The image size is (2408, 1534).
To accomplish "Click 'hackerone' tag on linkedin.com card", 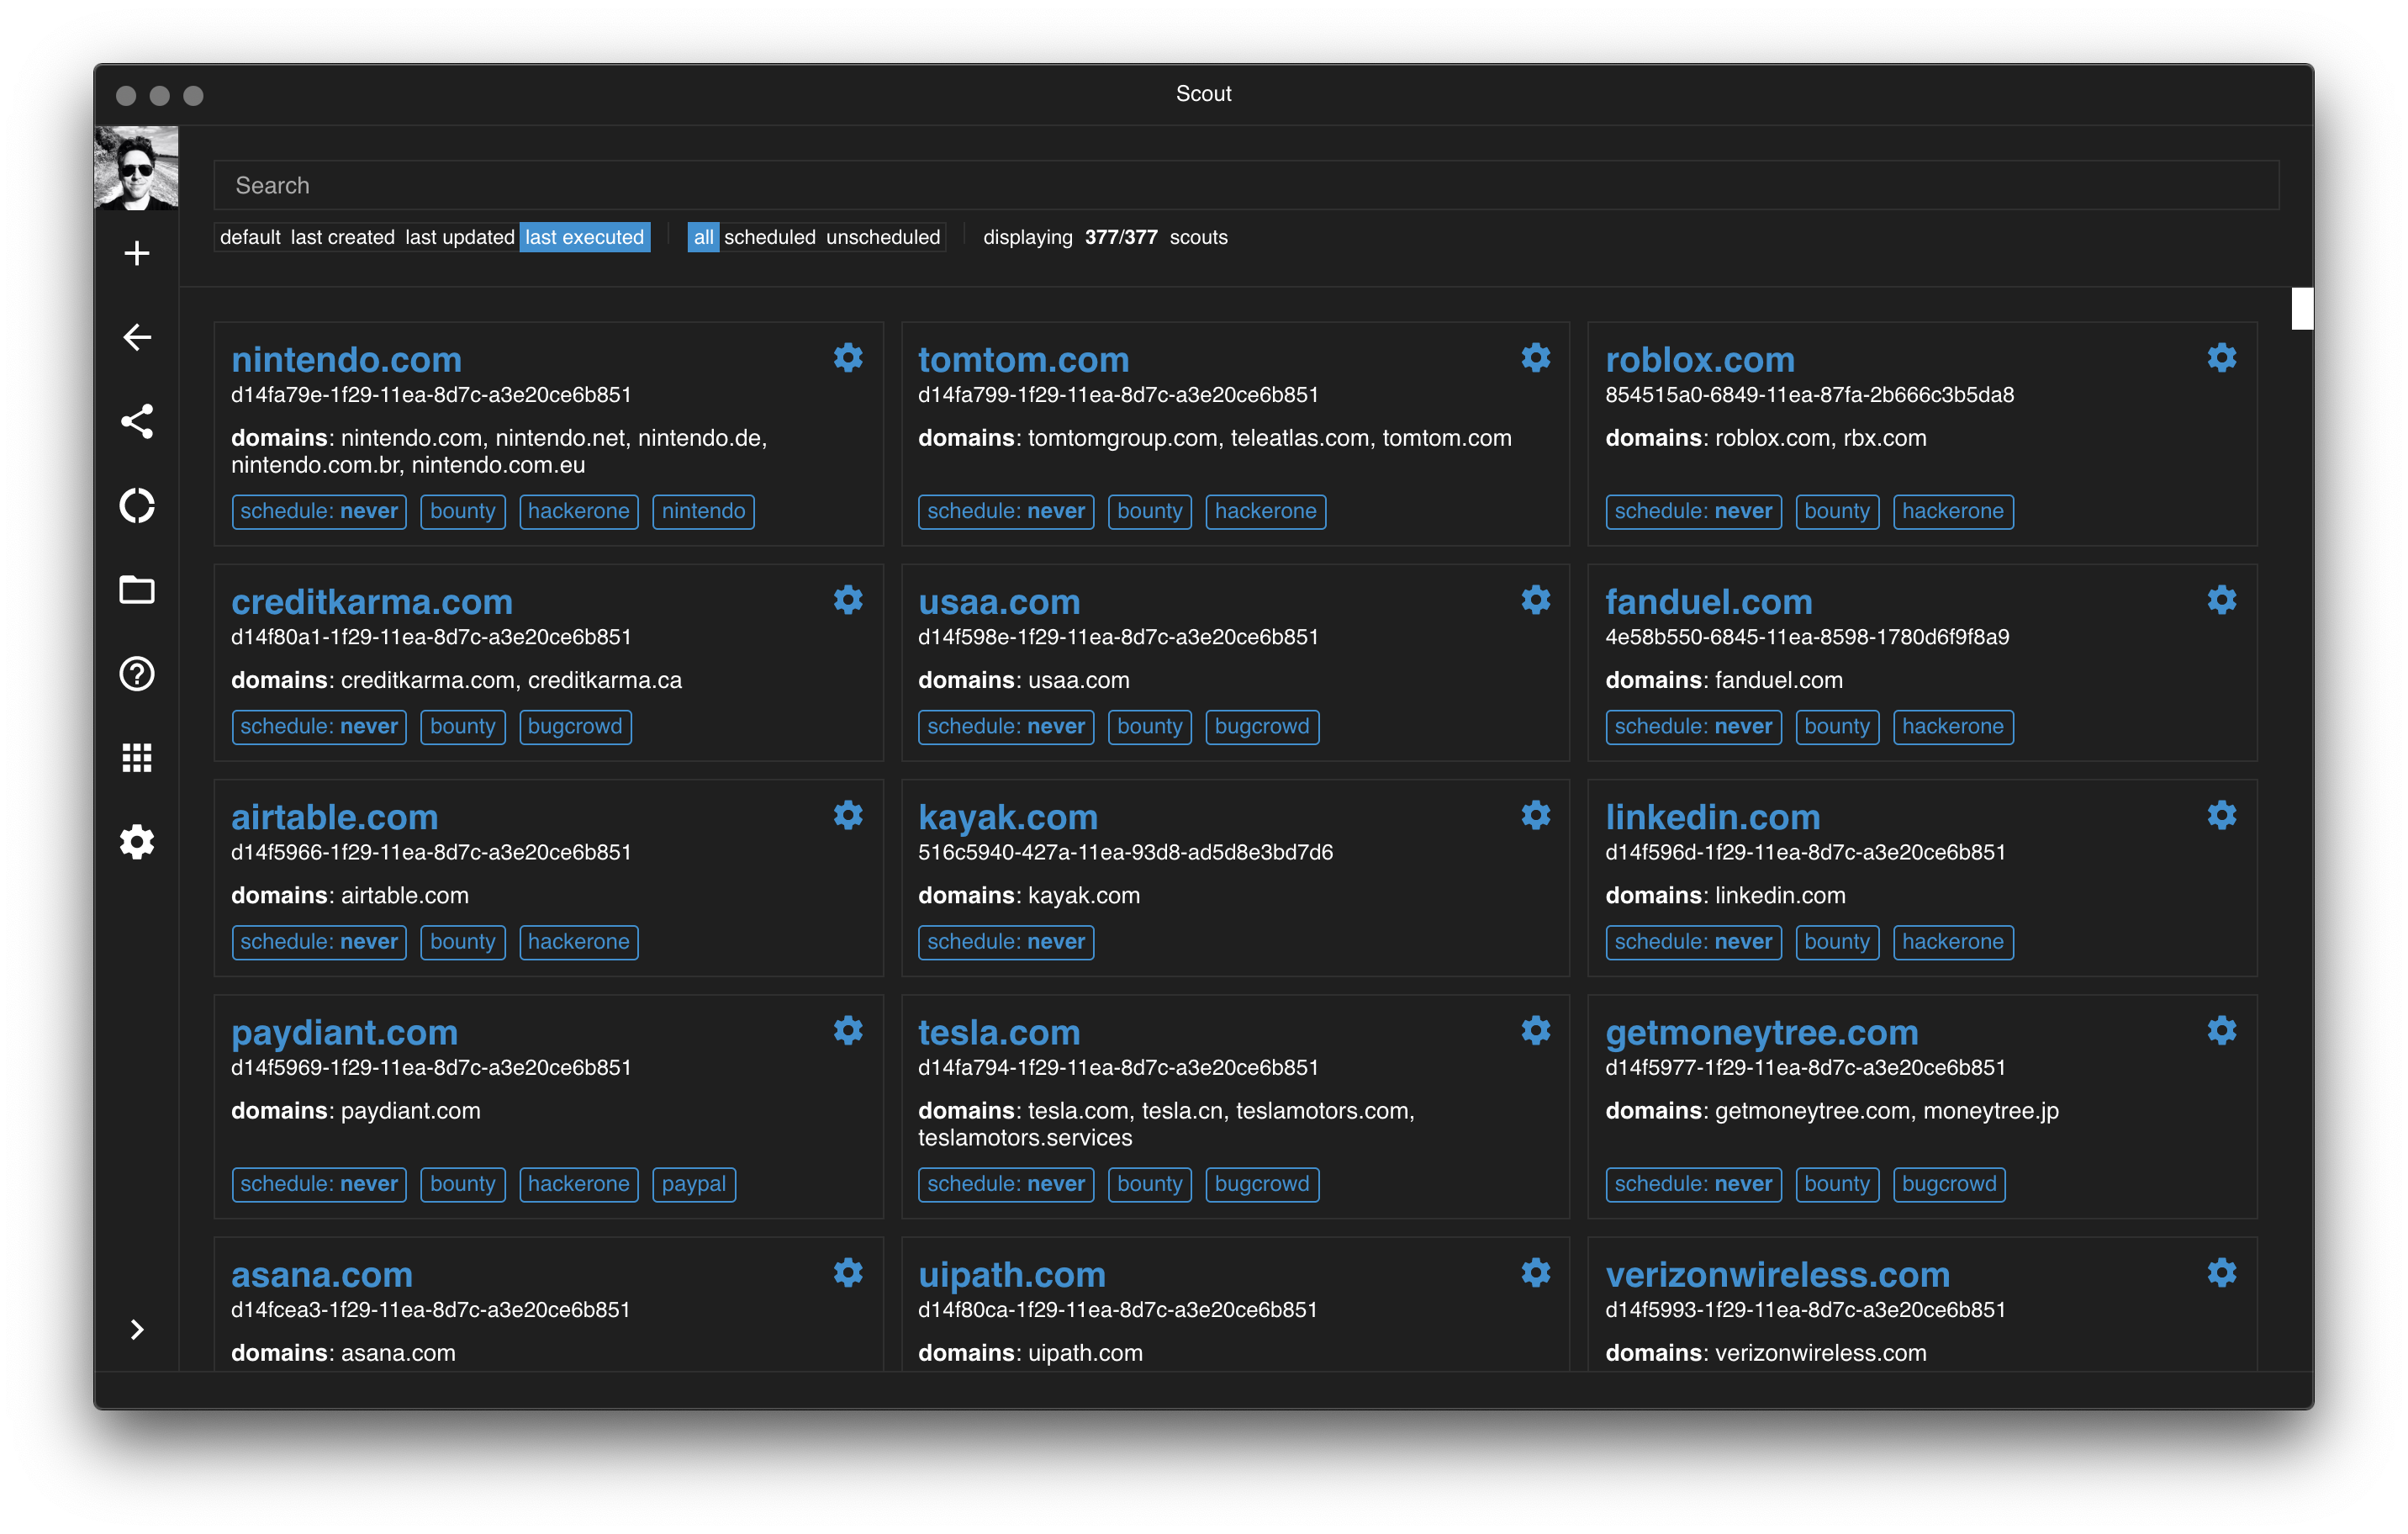I will click(x=1952, y=942).
